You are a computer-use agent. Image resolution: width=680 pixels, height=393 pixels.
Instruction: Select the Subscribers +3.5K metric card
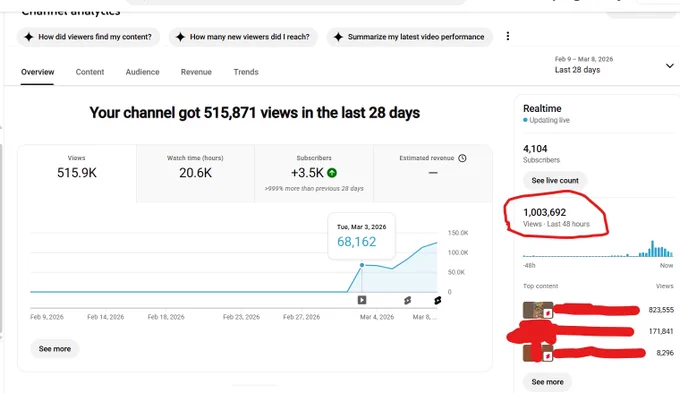coord(314,174)
